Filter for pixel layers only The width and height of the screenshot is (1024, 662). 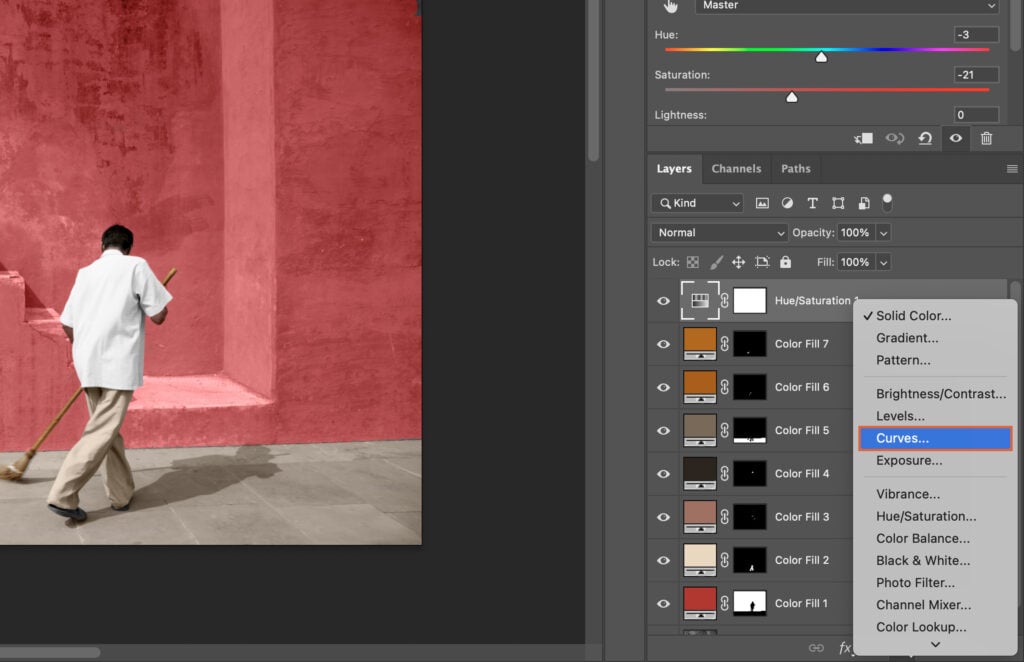click(x=762, y=202)
